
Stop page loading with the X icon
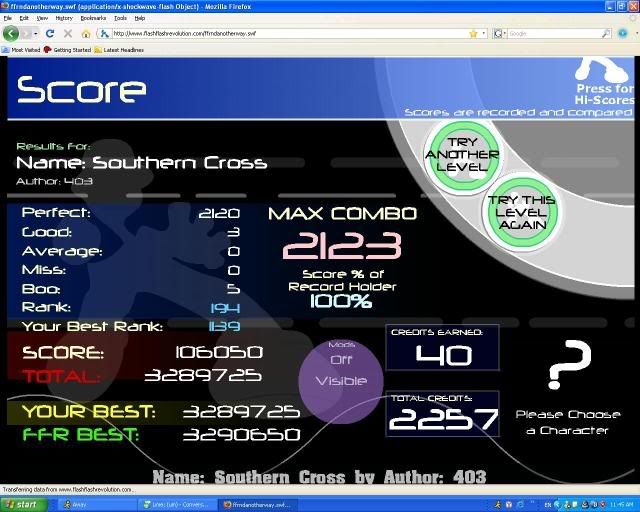68,33
